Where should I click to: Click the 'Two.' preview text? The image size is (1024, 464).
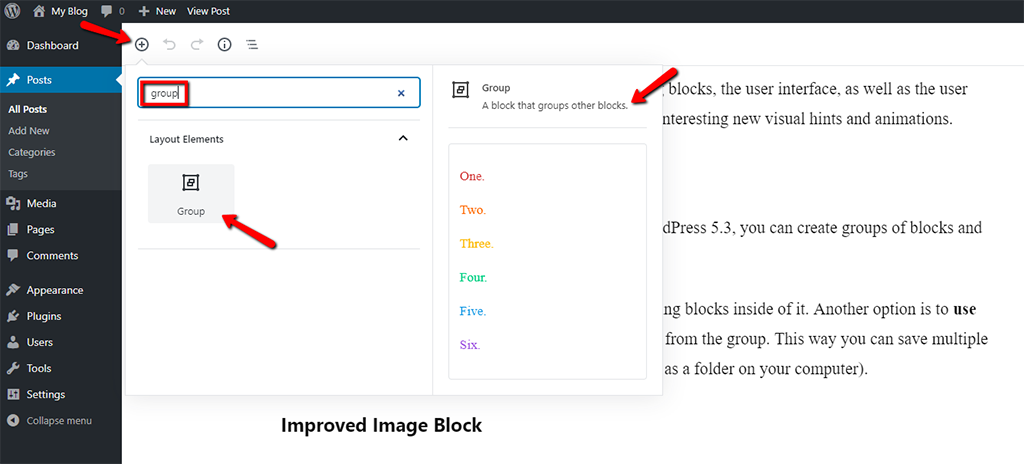pyautogui.click(x=473, y=210)
